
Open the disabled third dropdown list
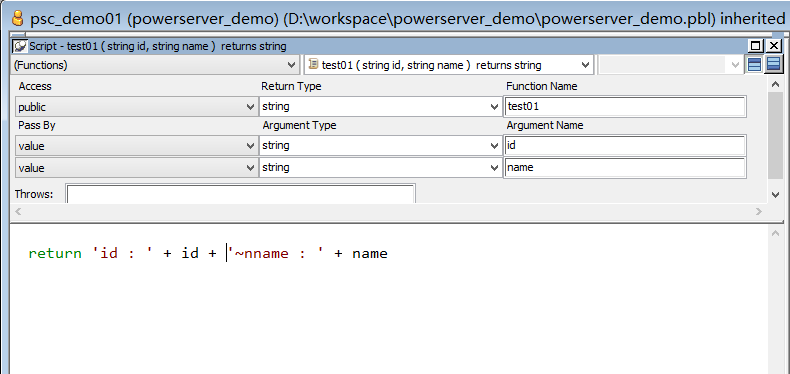point(735,65)
